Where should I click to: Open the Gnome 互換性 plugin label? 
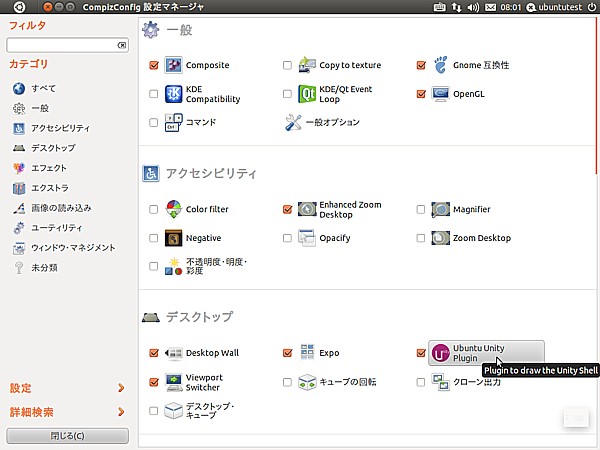(x=481, y=65)
